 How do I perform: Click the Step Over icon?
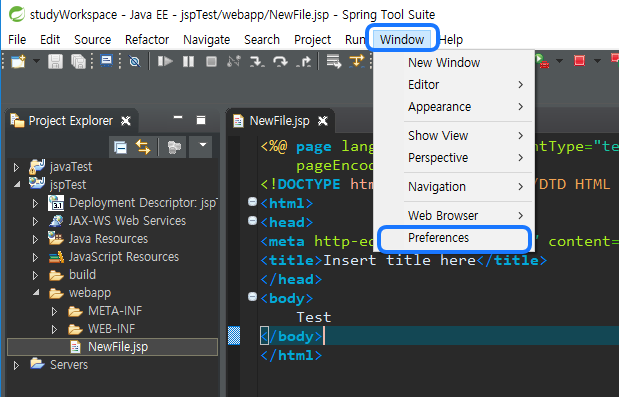(x=280, y=62)
